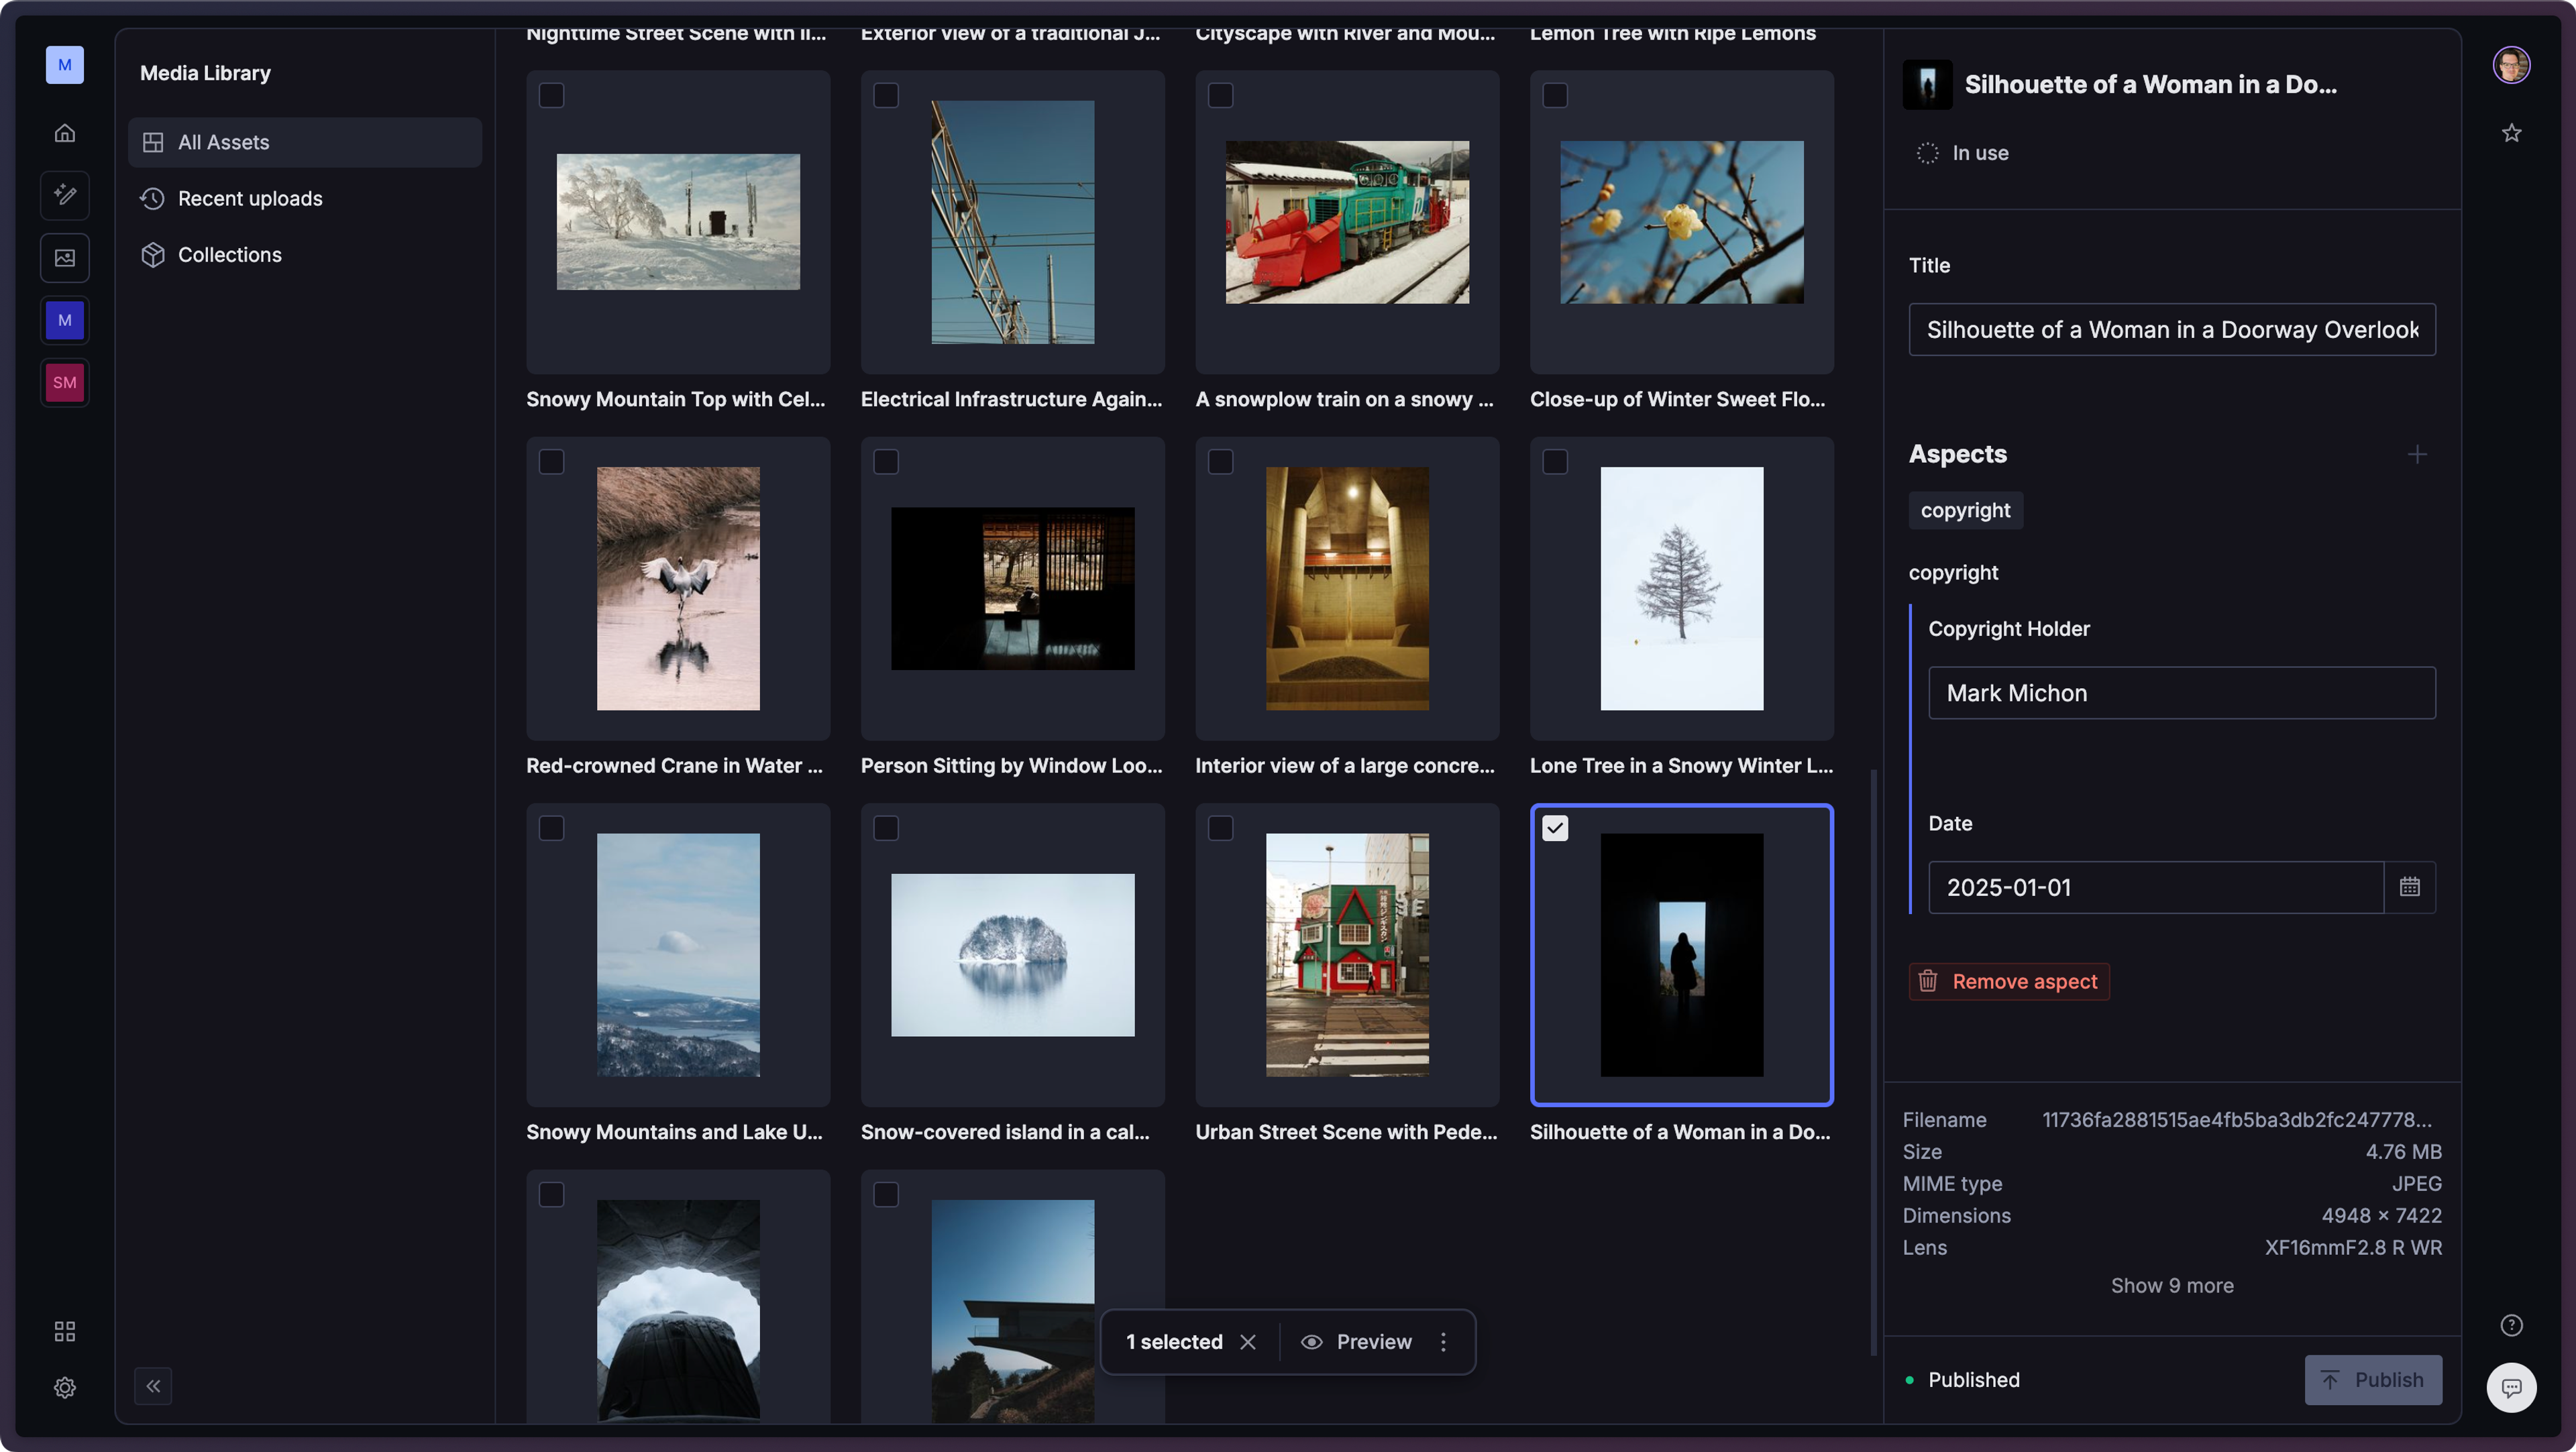Open the selection bar more options menu
The image size is (2576, 1452).
tap(1443, 1342)
